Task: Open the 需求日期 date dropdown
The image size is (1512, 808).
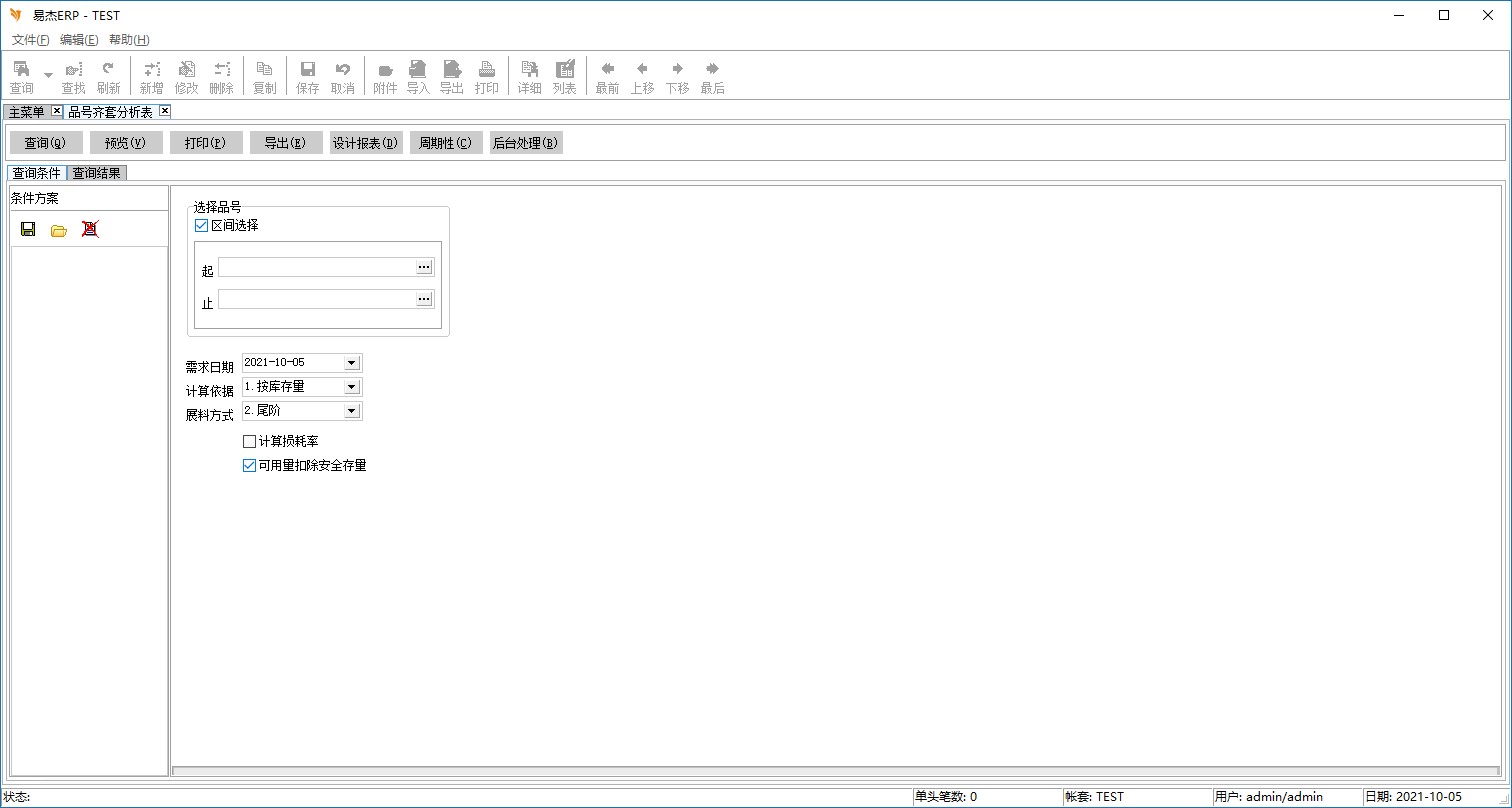Action: (x=351, y=363)
